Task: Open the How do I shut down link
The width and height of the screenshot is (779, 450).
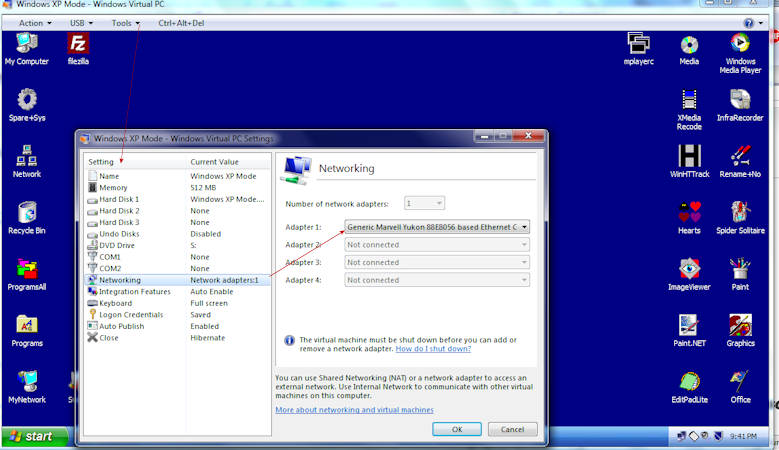Action: (433, 349)
